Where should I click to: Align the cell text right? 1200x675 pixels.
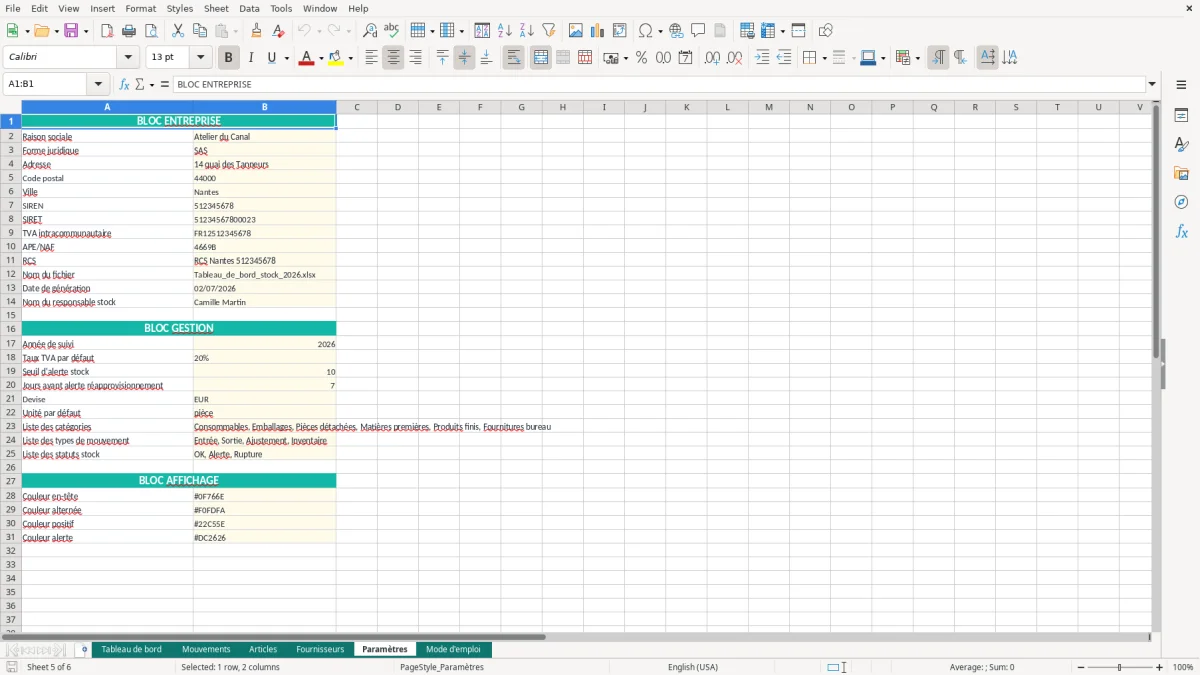pyautogui.click(x=415, y=58)
